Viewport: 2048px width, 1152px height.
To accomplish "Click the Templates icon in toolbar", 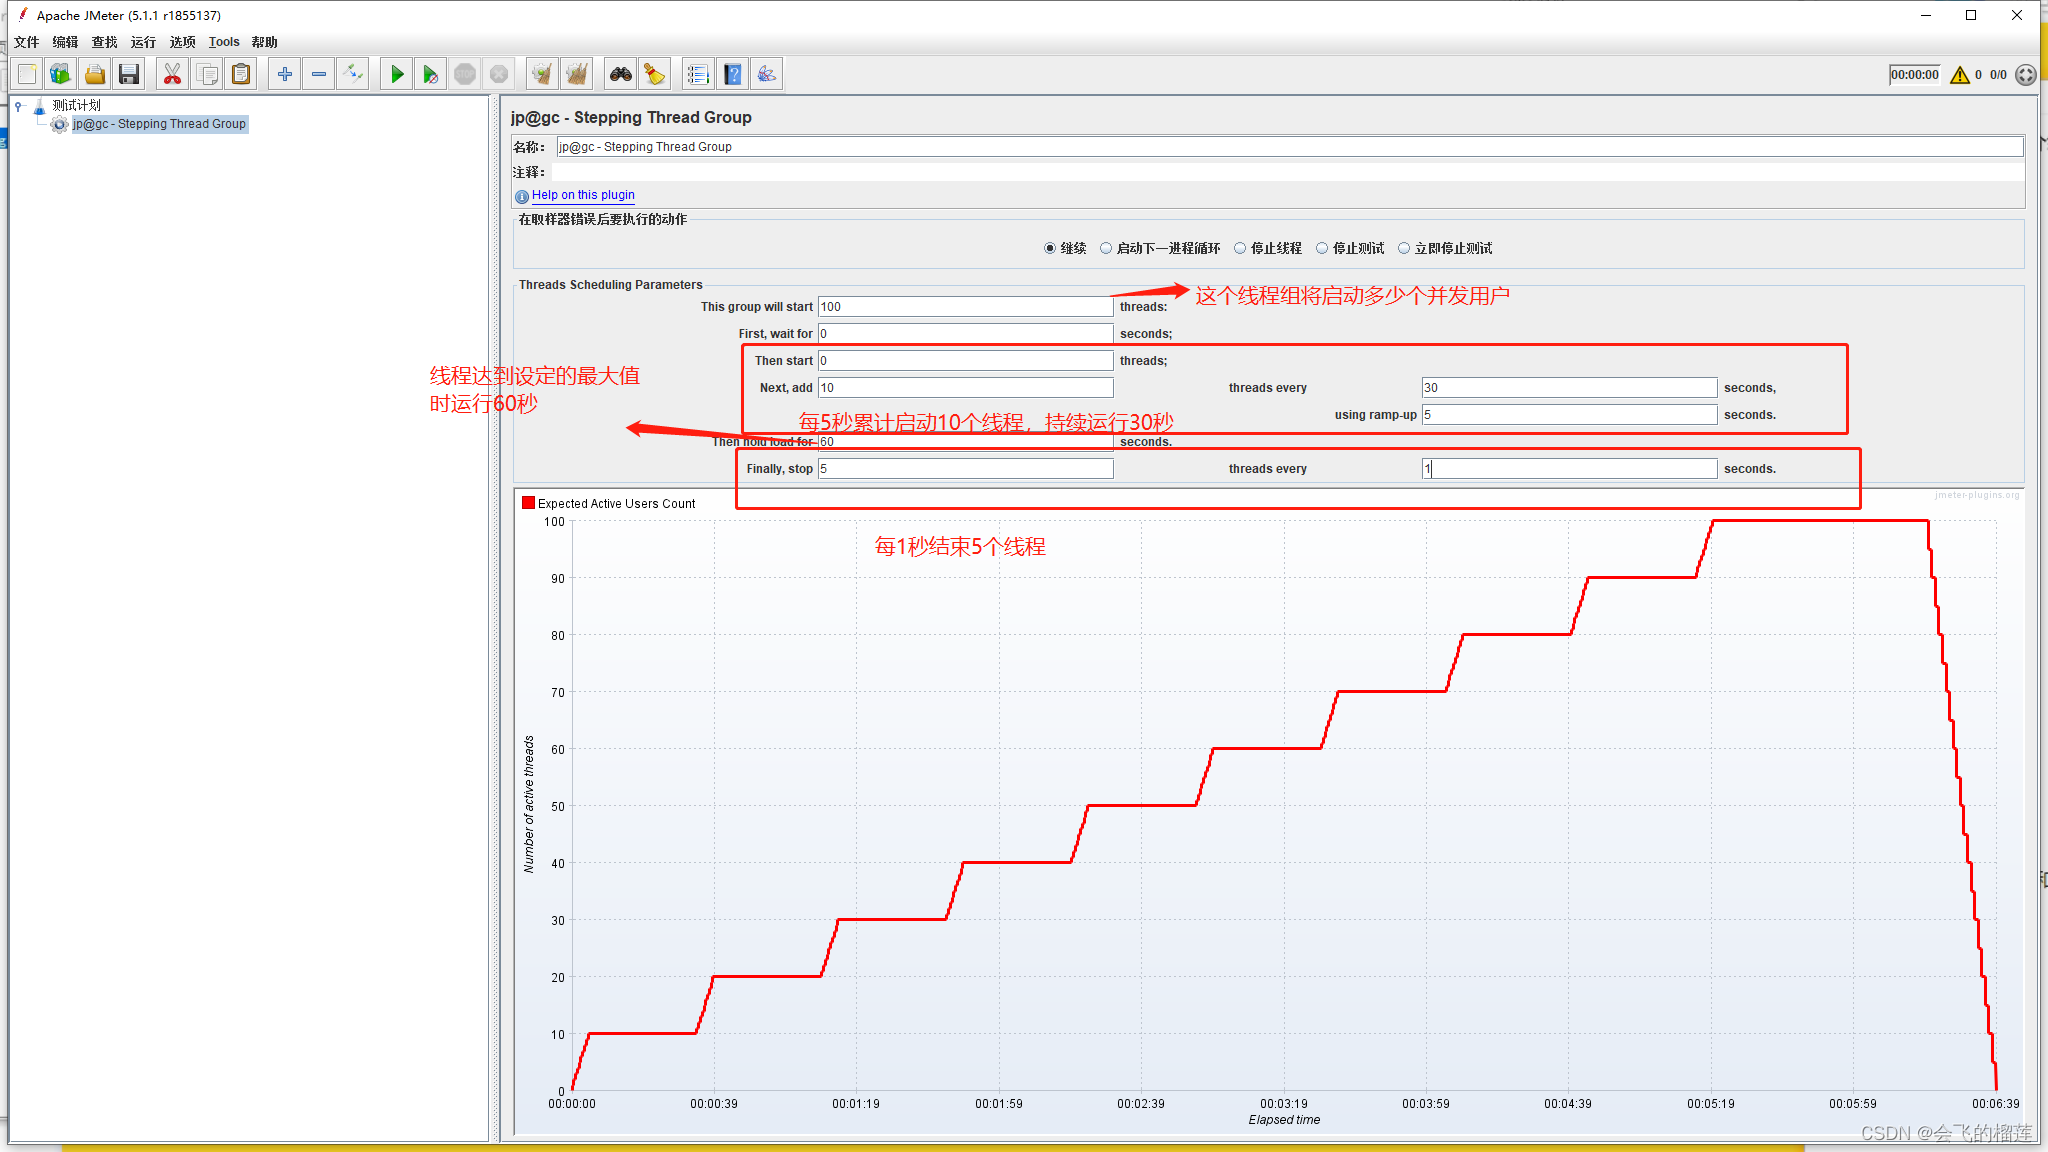I will 61,74.
